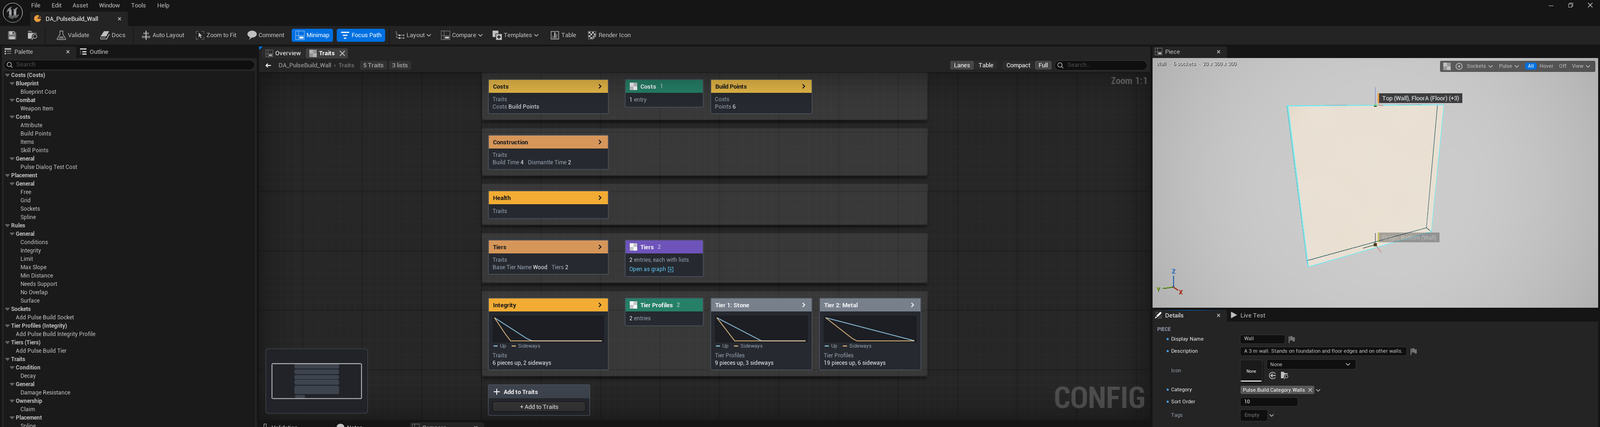Toggle the Minimap button off
Screen dimensions: 1600x427
coord(312,35)
